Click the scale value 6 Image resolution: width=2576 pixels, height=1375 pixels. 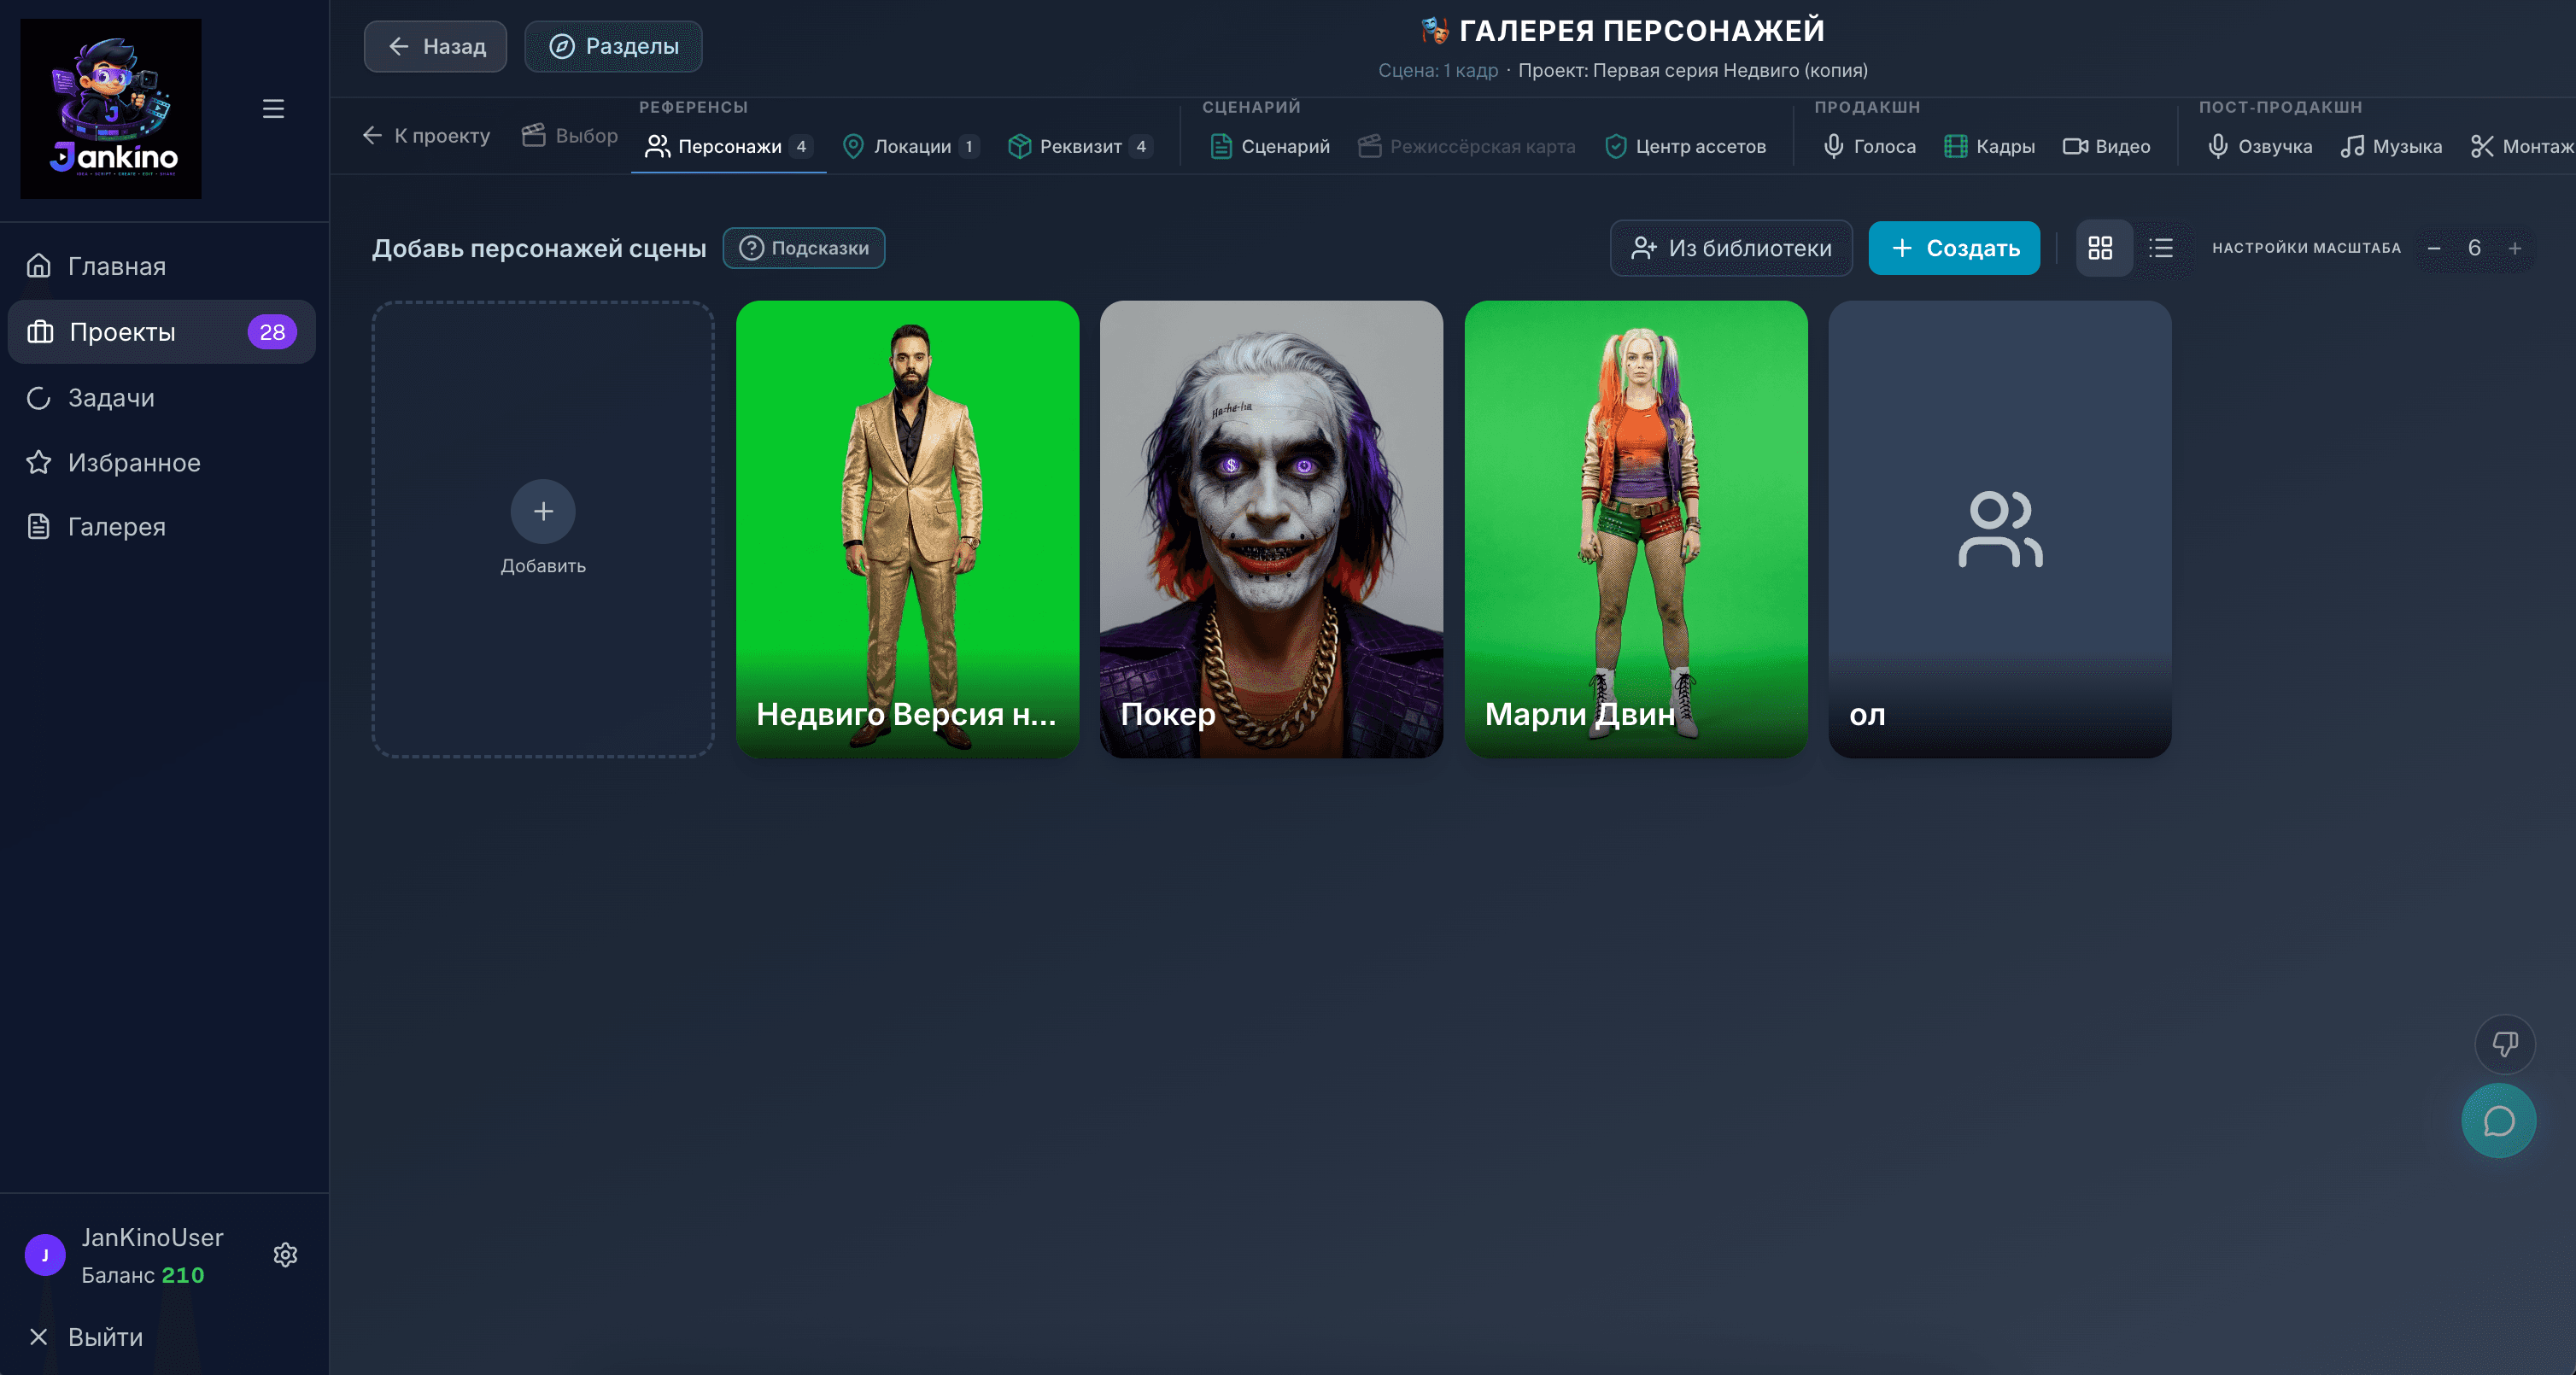tap(2474, 248)
